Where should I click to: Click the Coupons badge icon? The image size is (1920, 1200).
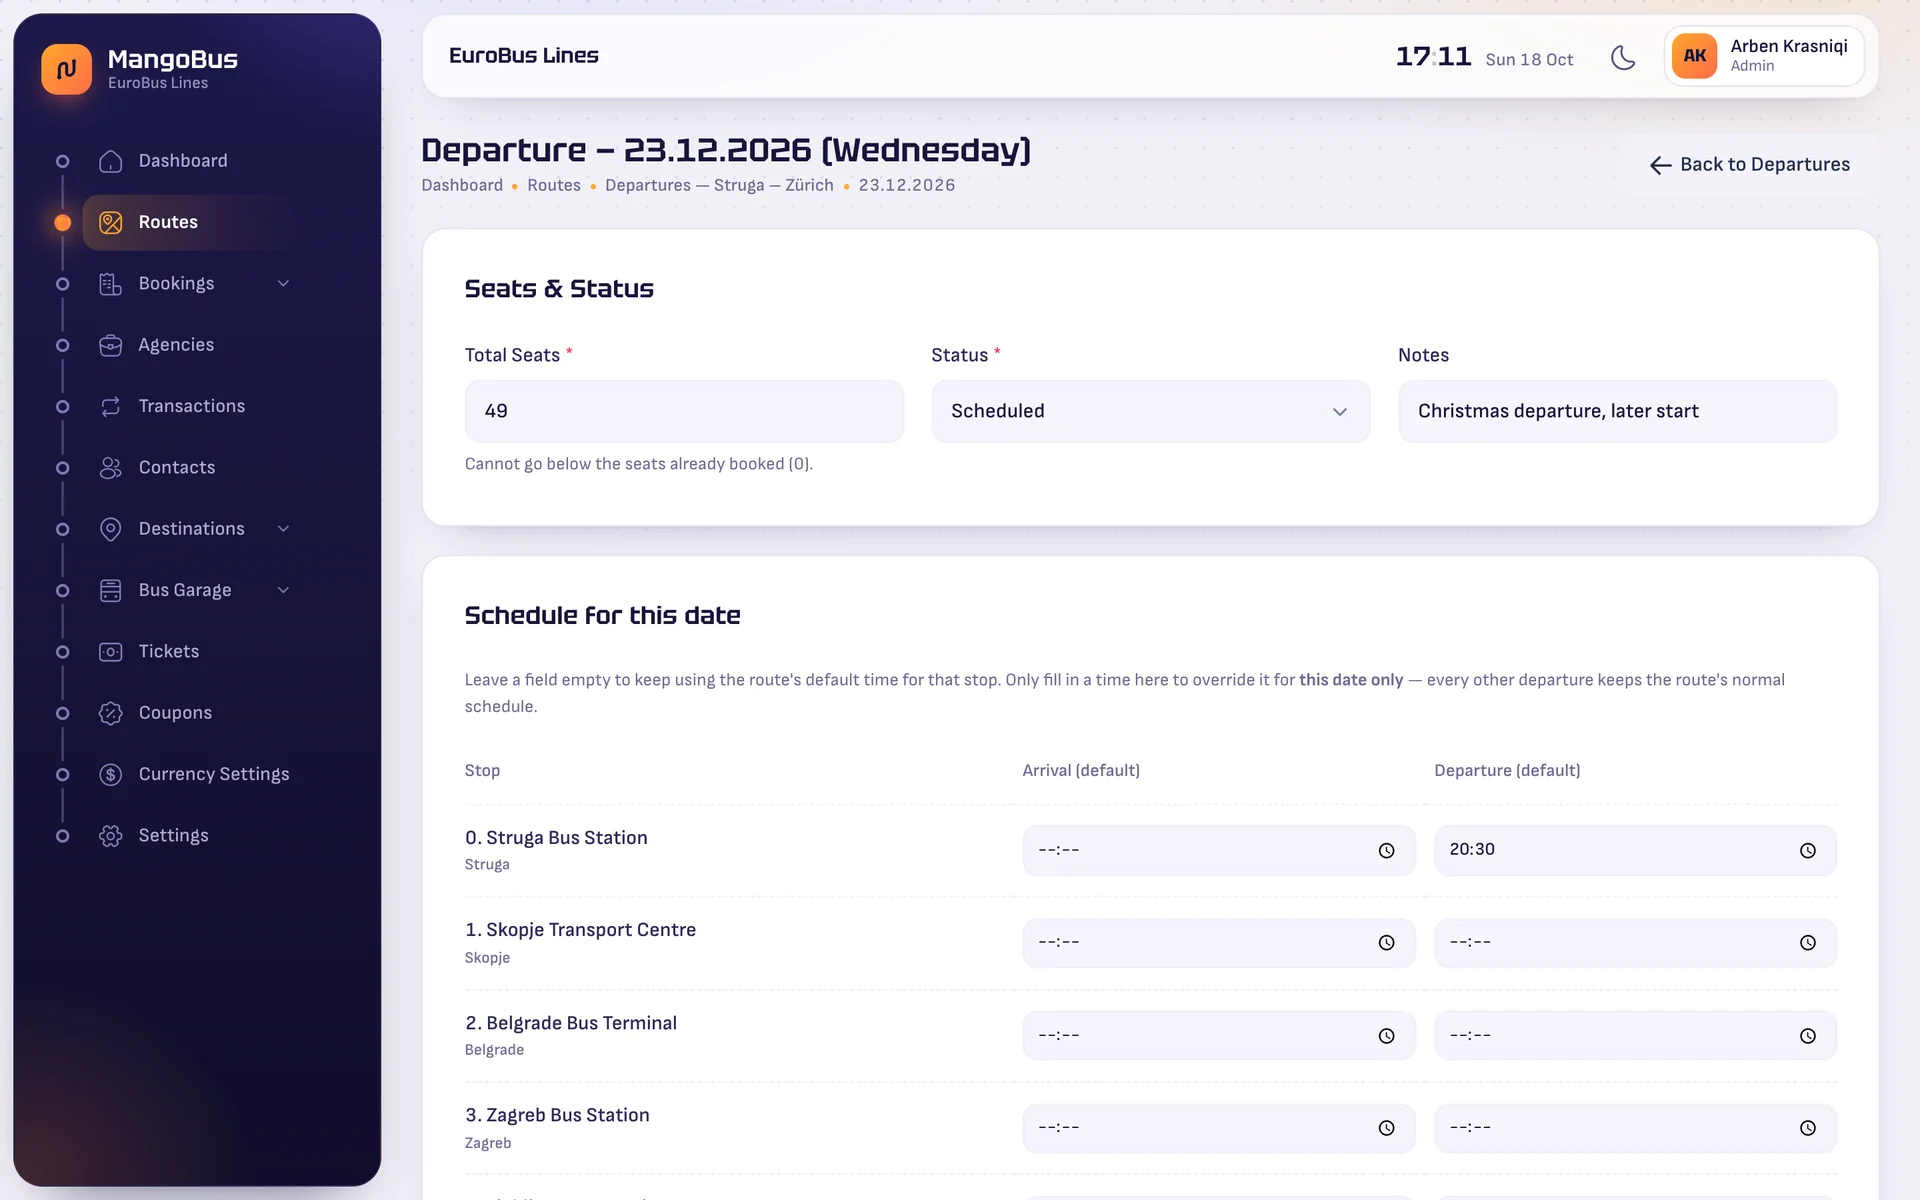point(111,713)
